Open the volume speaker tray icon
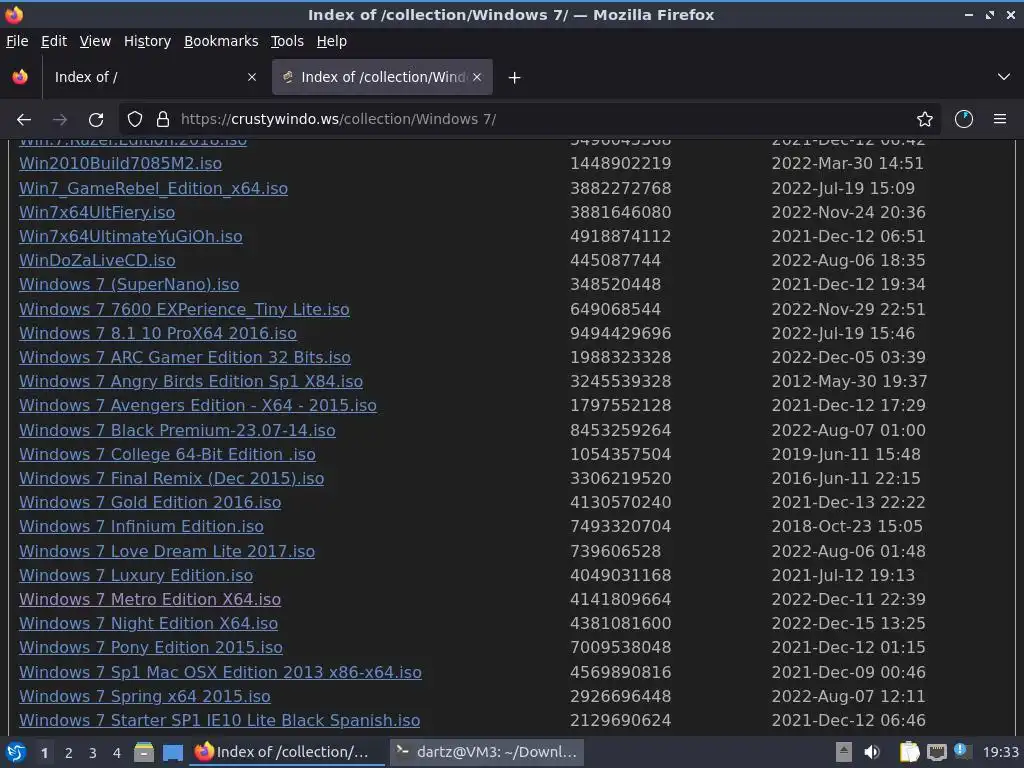This screenshot has height=768, width=1024. [x=872, y=752]
